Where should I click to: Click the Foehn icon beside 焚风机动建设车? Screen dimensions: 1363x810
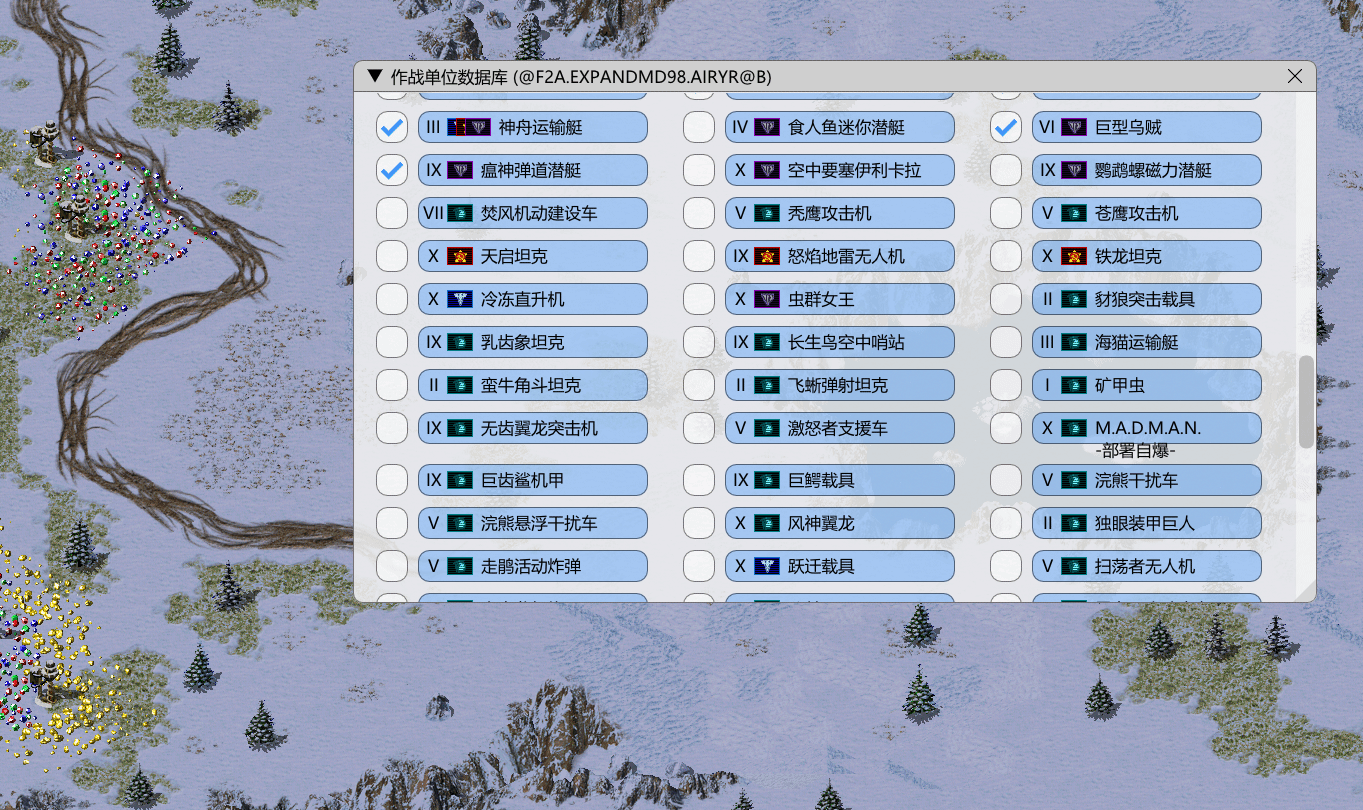pyautogui.click(x=460, y=213)
